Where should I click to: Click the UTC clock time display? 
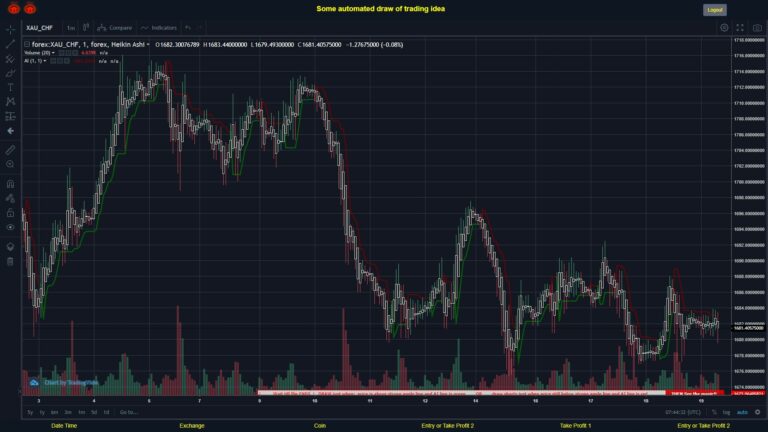(683, 412)
